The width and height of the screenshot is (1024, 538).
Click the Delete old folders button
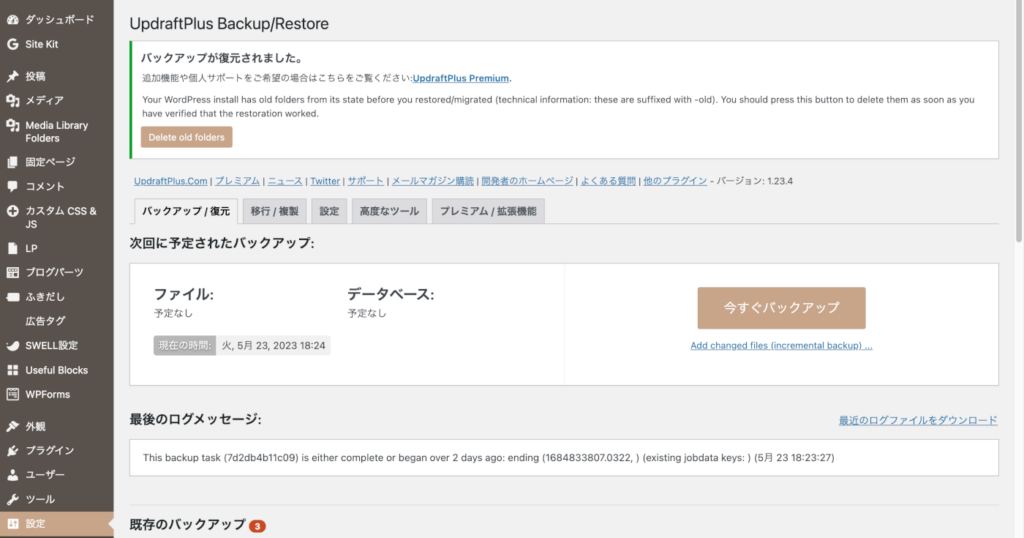(x=187, y=137)
